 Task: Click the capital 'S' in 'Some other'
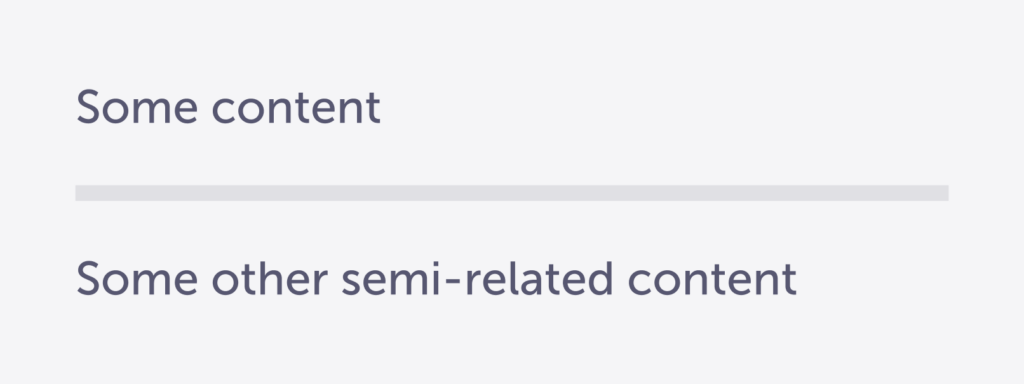[x=88, y=278]
